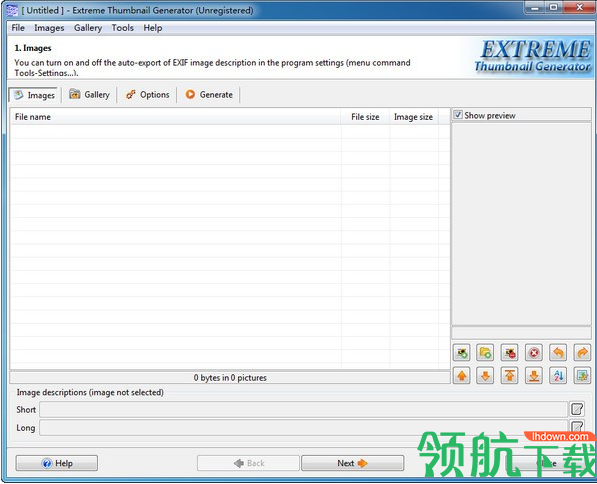The height and width of the screenshot is (484, 597).
Task: Open the Help menu
Action: 153,28
